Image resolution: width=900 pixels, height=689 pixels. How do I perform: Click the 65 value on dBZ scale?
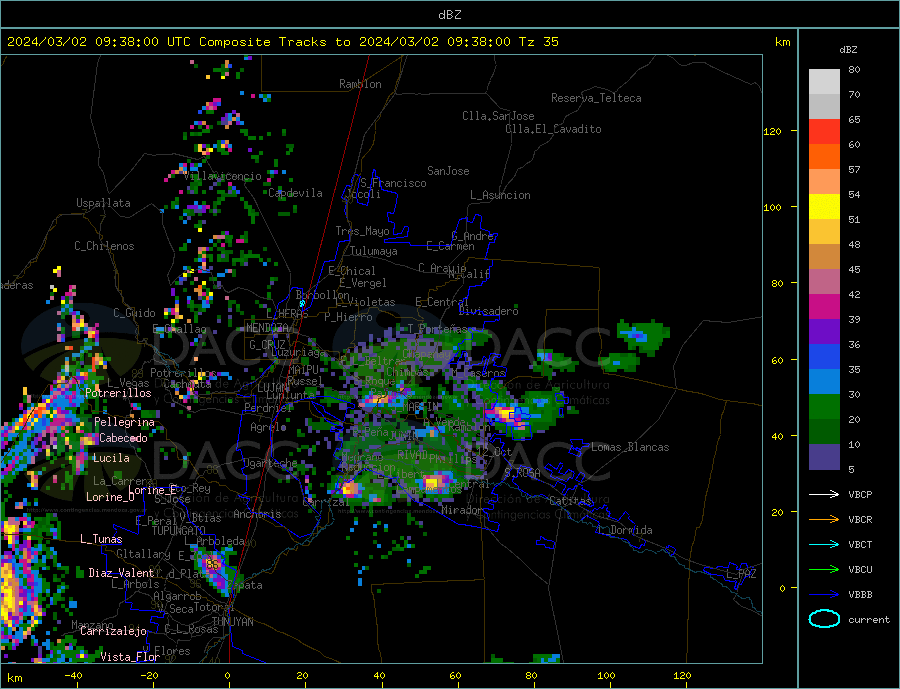pyautogui.click(x=854, y=119)
